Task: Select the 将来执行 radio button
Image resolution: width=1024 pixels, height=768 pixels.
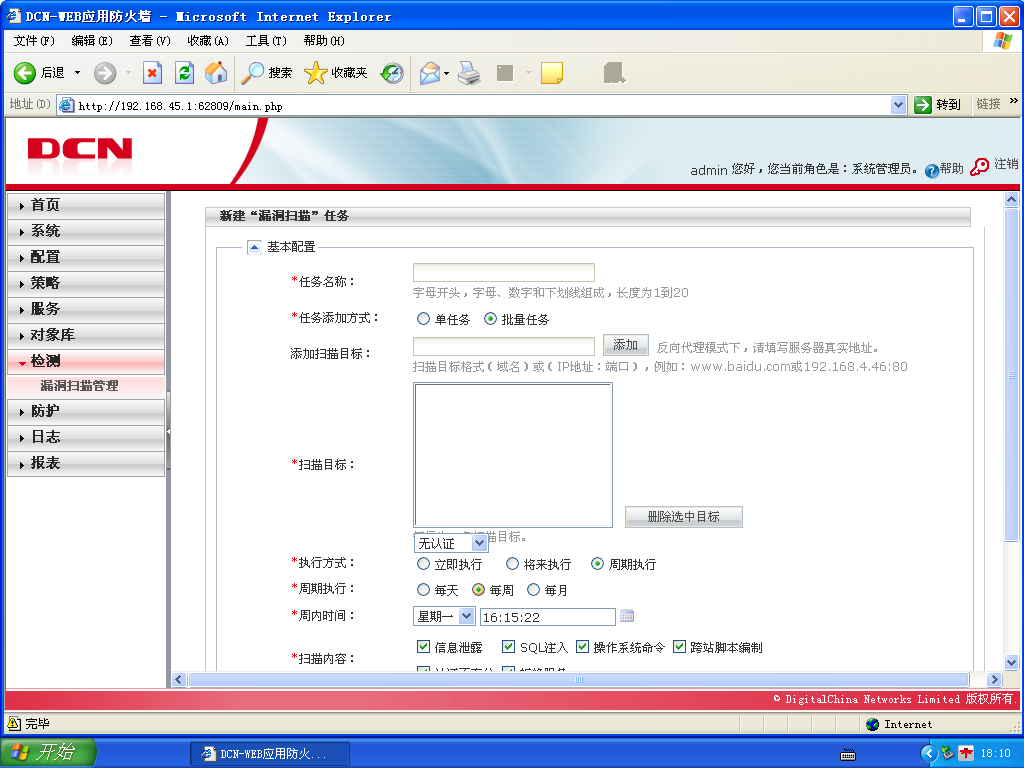Action: (x=512, y=564)
